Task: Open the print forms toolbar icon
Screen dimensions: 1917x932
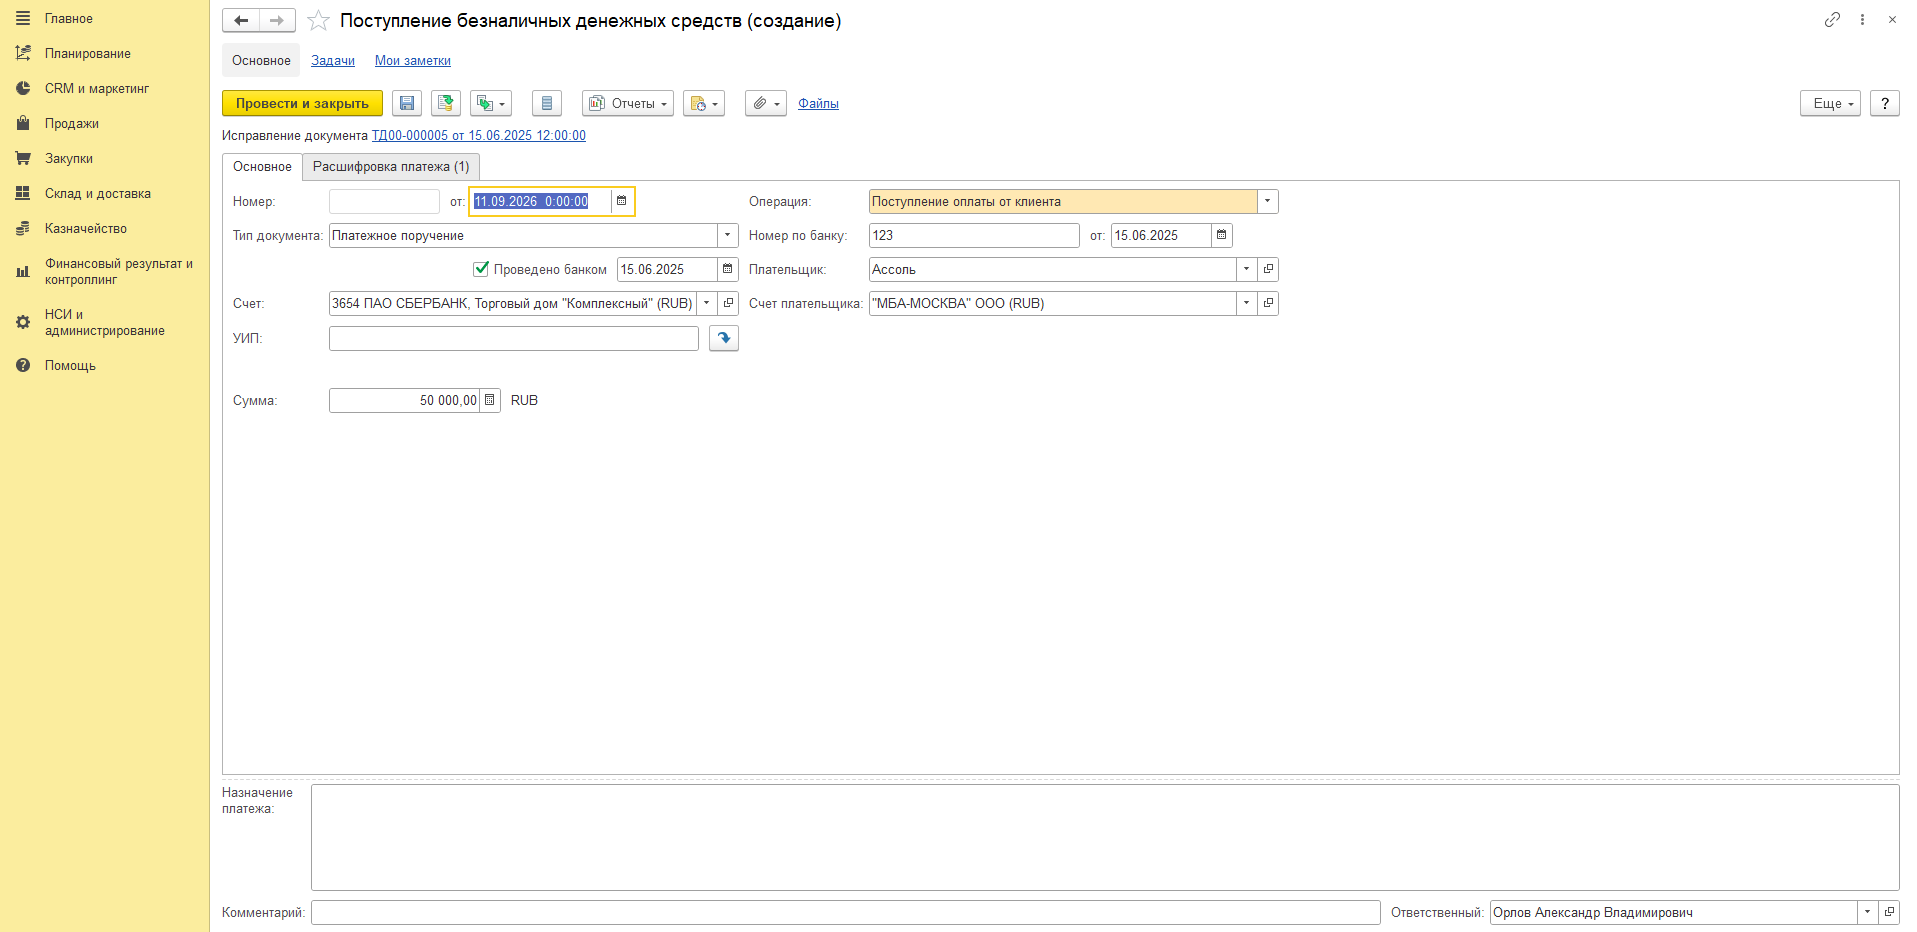Action: pyautogui.click(x=704, y=103)
